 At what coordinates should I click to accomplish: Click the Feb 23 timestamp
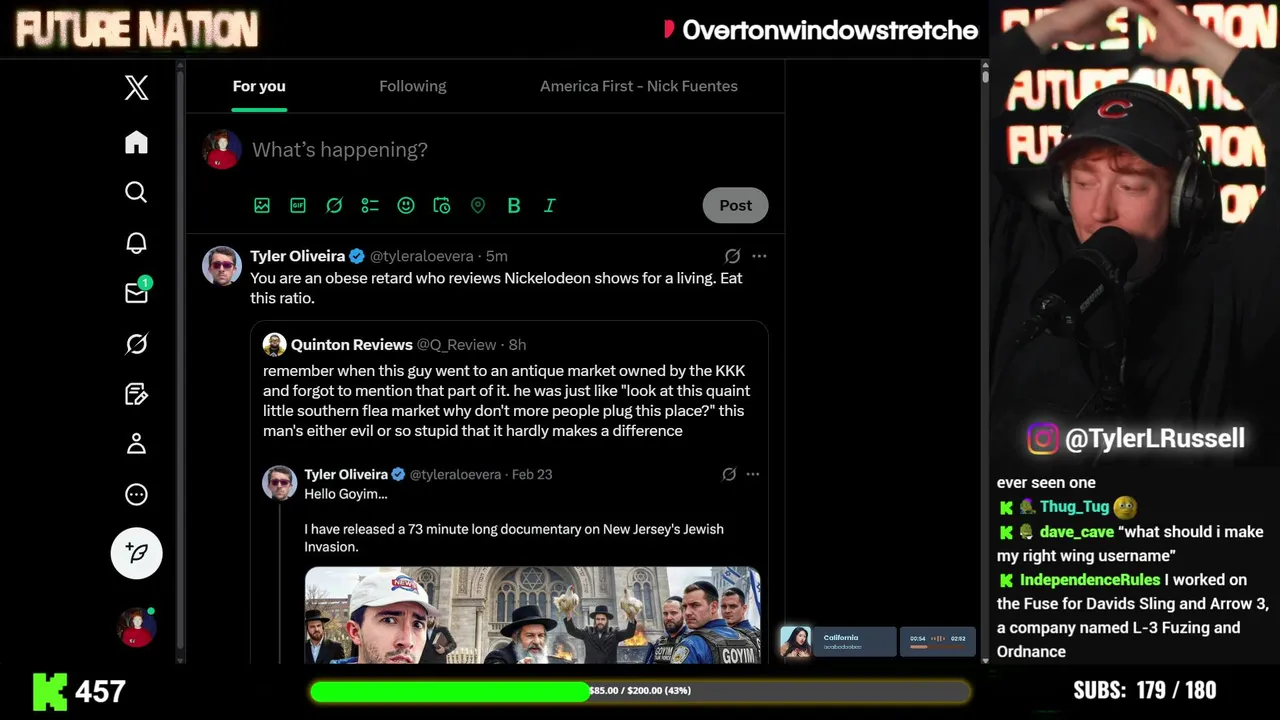pos(532,474)
